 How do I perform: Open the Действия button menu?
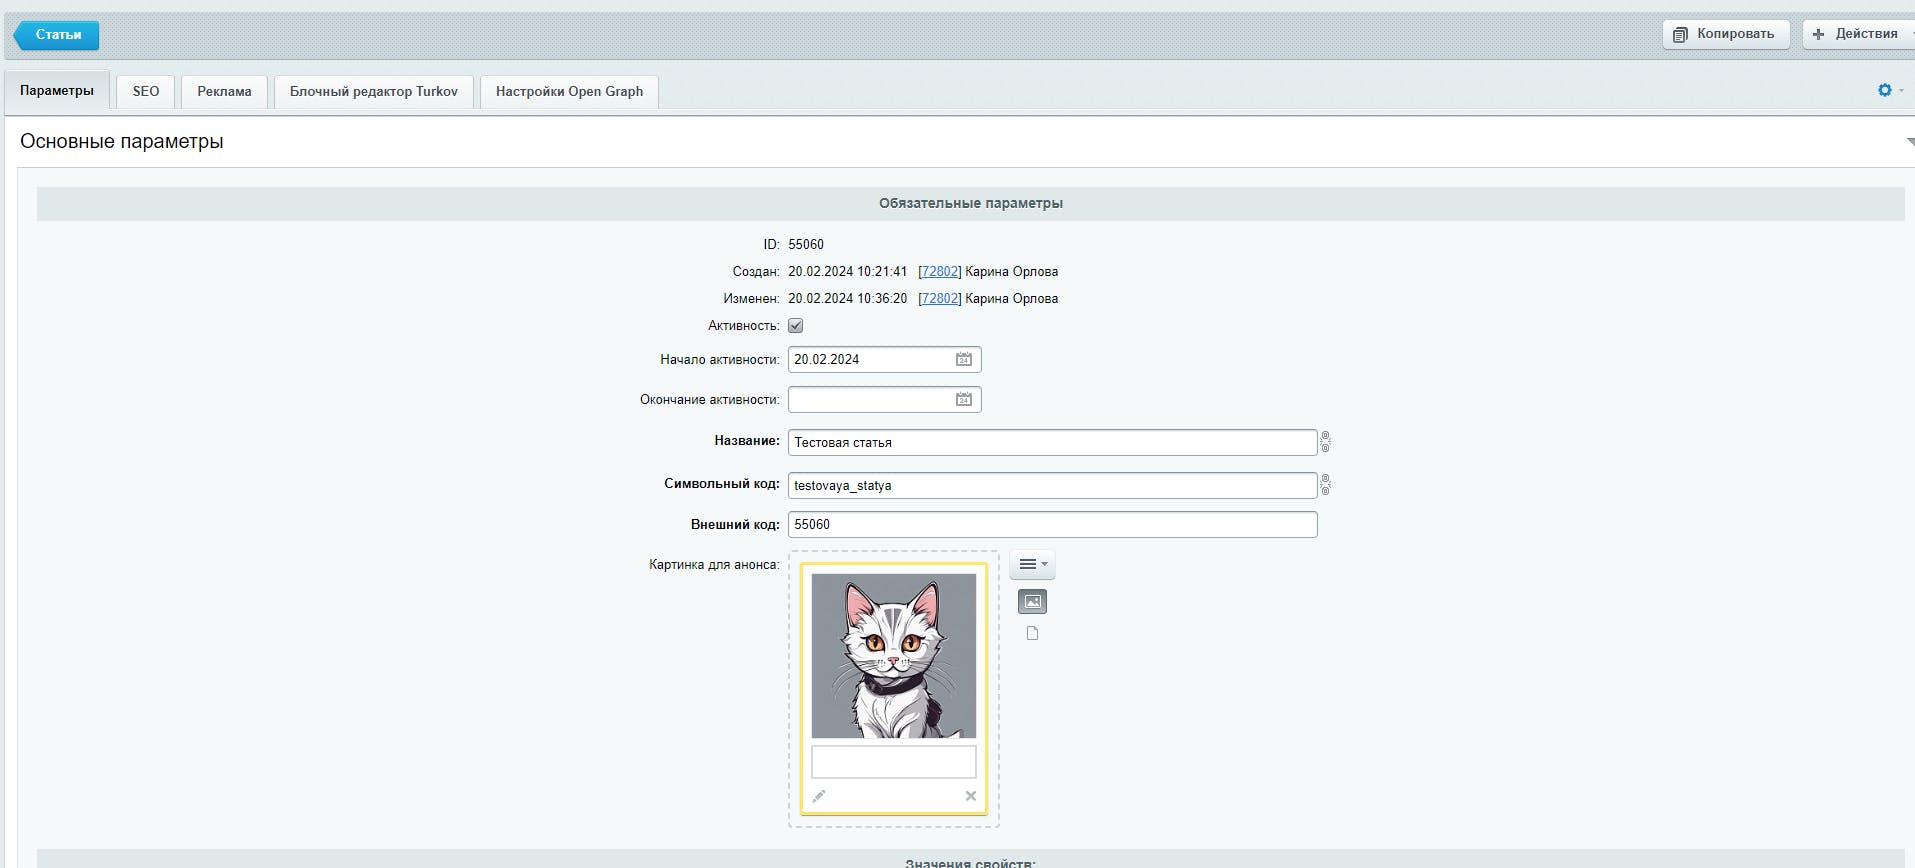pyautogui.click(x=1859, y=34)
